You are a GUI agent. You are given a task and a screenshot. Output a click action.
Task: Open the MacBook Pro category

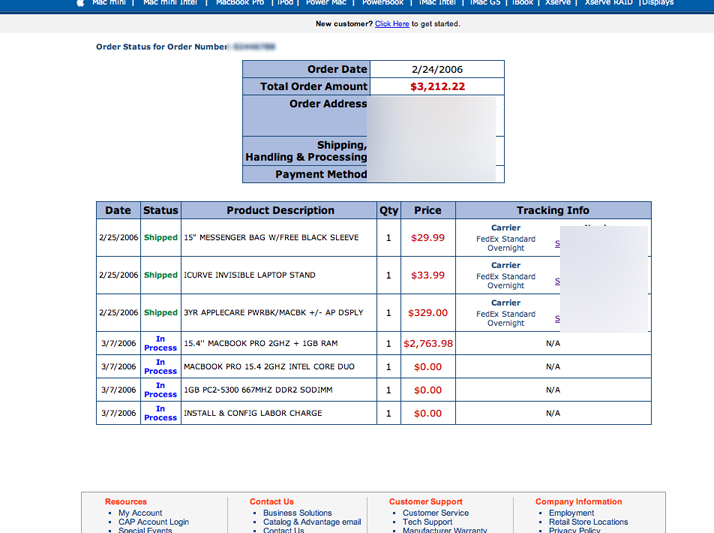coord(240,3)
